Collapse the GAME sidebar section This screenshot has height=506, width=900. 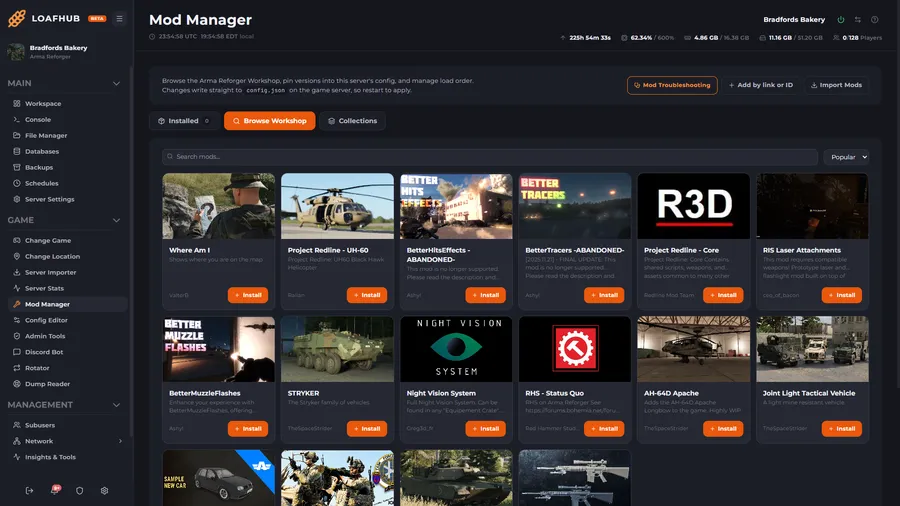click(x=117, y=220)
